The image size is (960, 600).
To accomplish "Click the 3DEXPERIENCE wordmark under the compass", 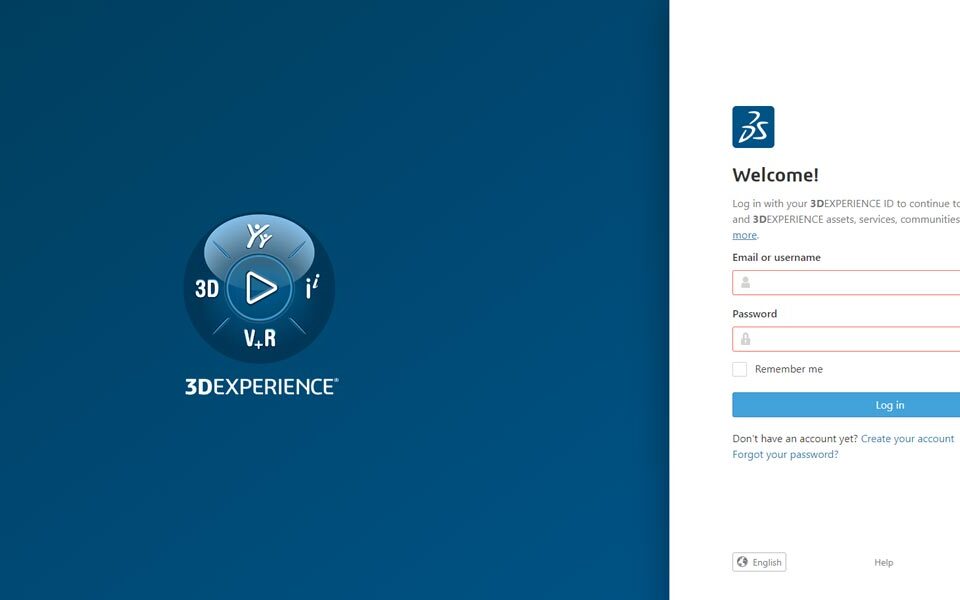I will pyautogui.click(x=260, y=384).
